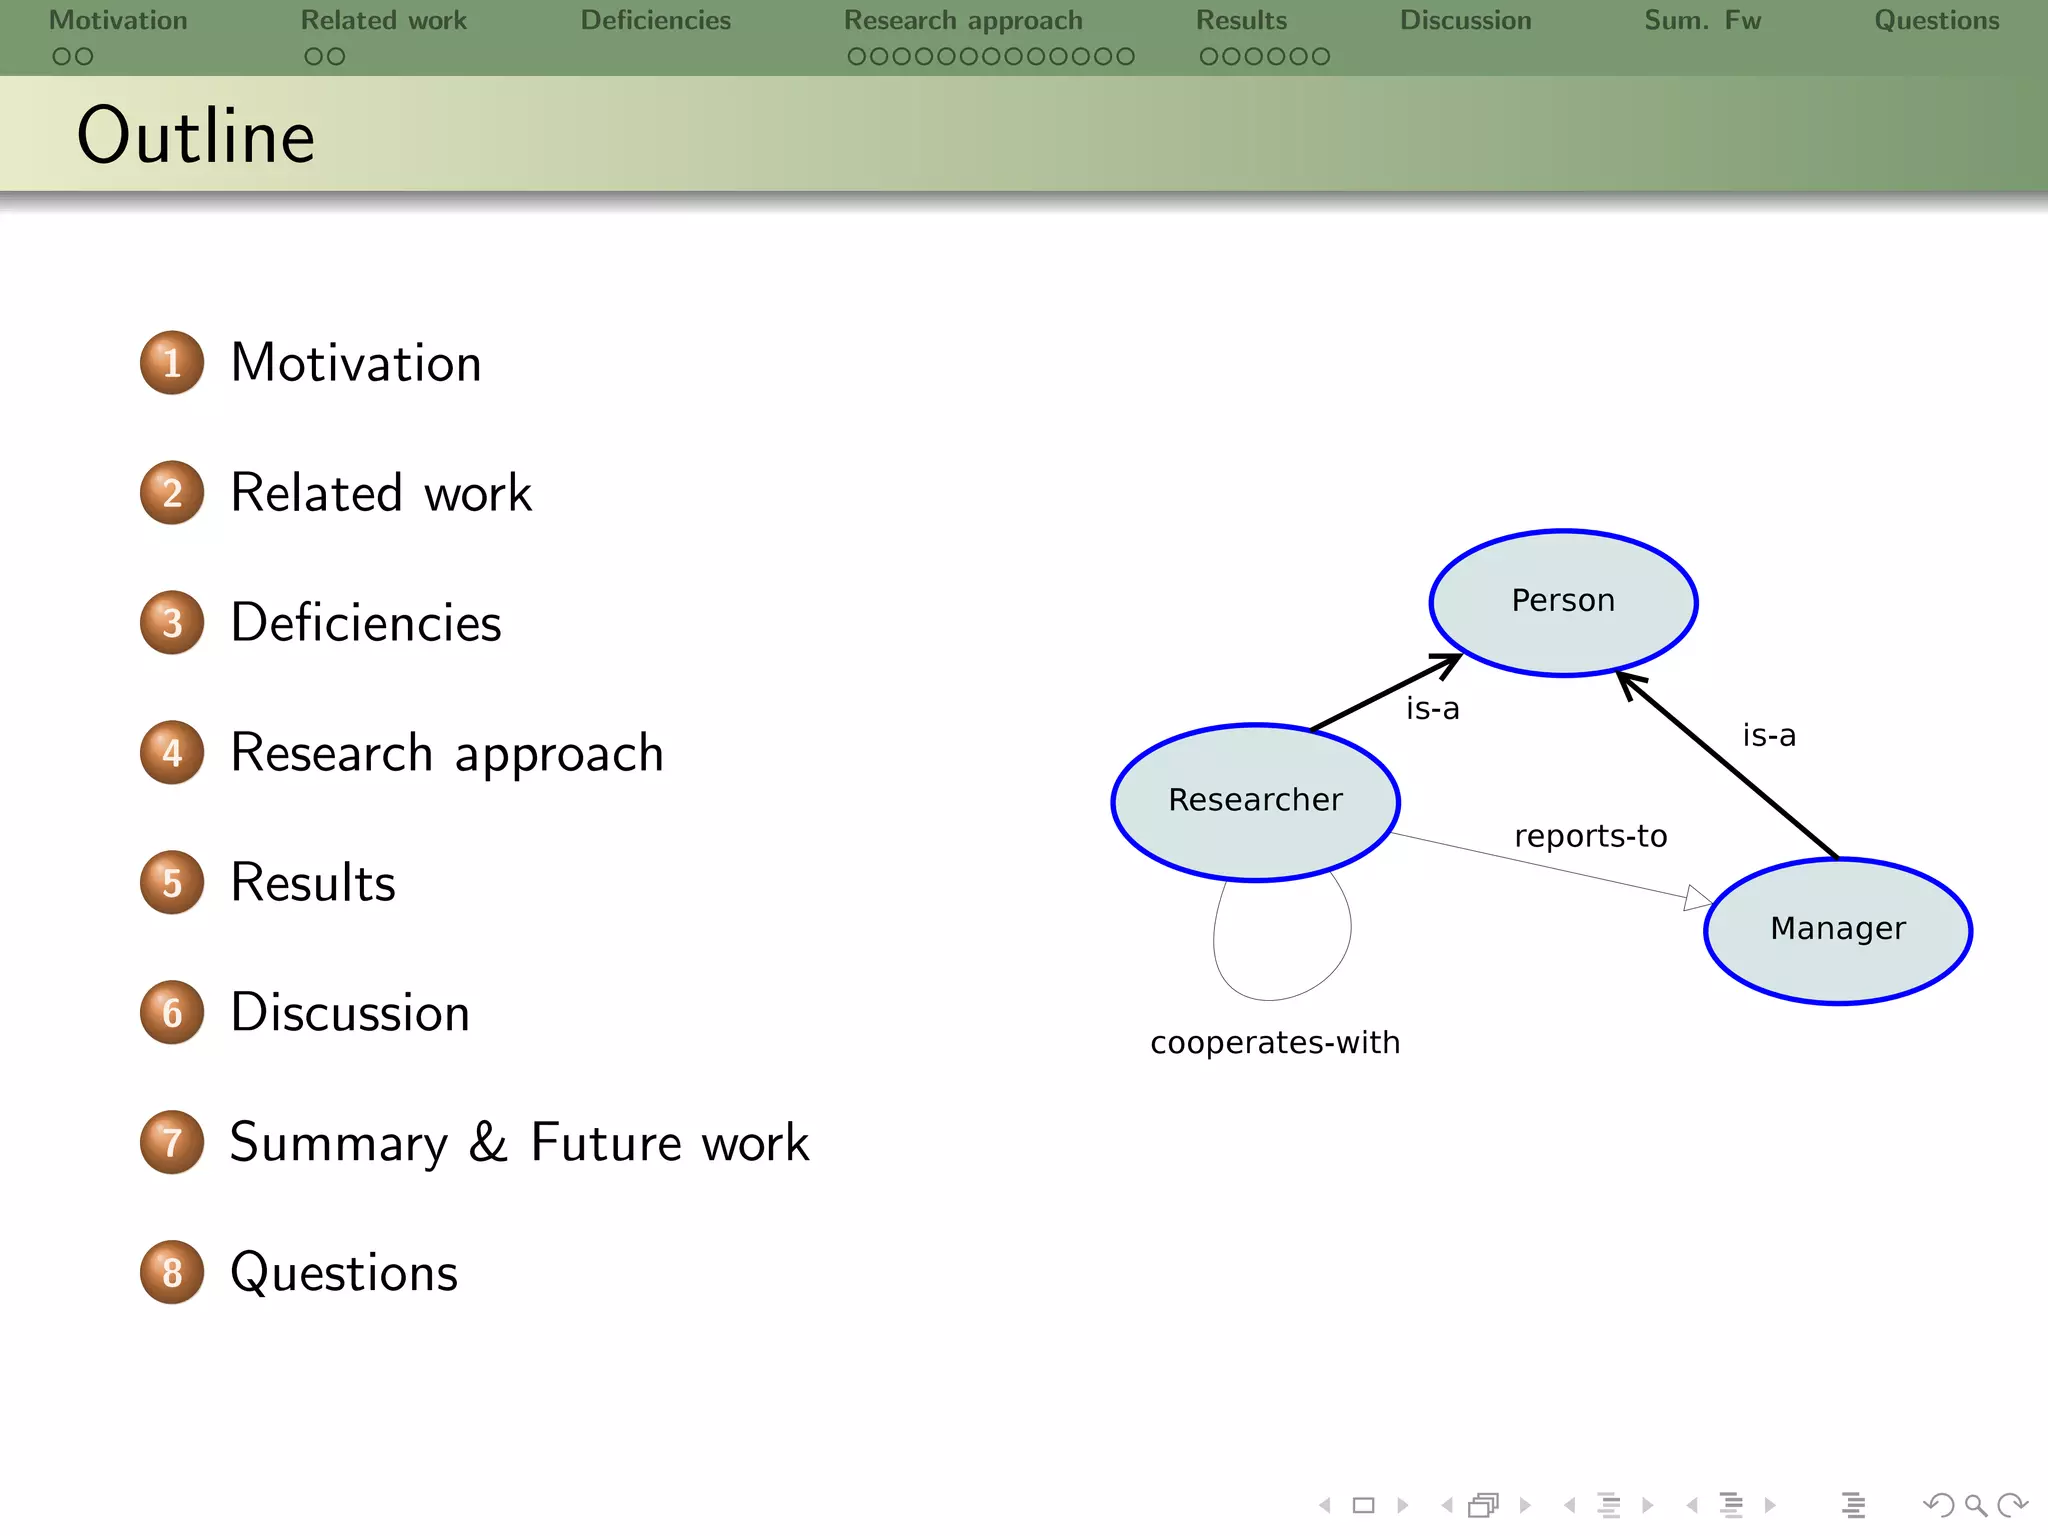Click the brown number 8 bullet
This screenshot has width=2048, height=1536.
[x=172, y=1272]
